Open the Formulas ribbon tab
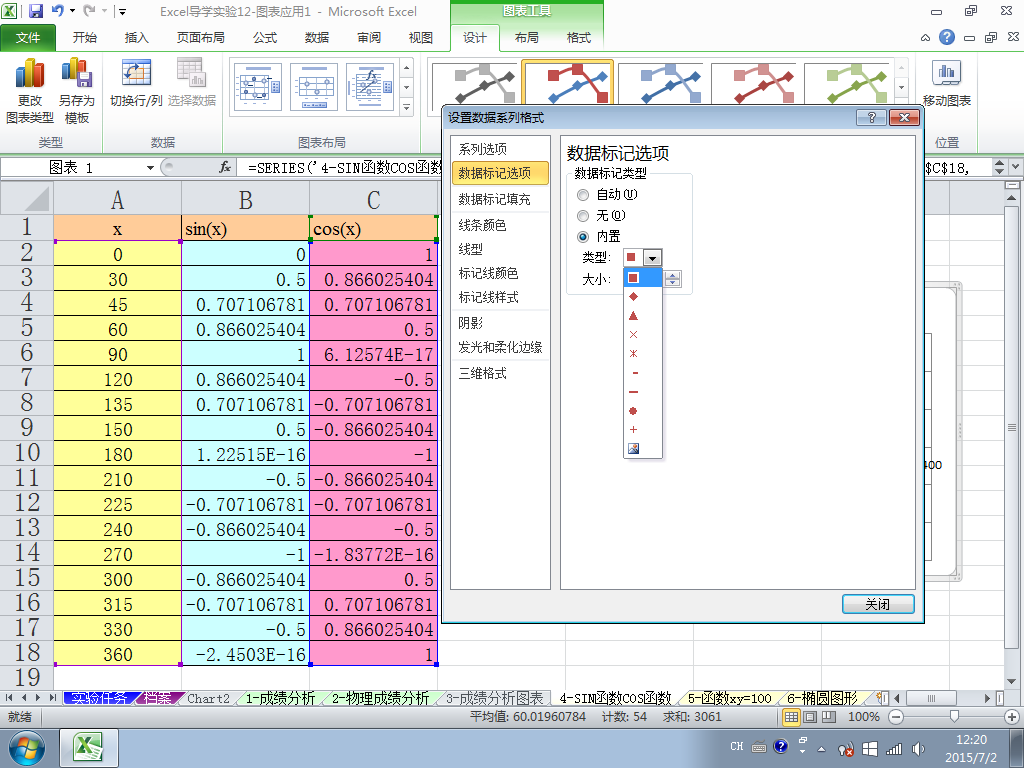Screen dimensions: 1024x768 tap(265, 38)
